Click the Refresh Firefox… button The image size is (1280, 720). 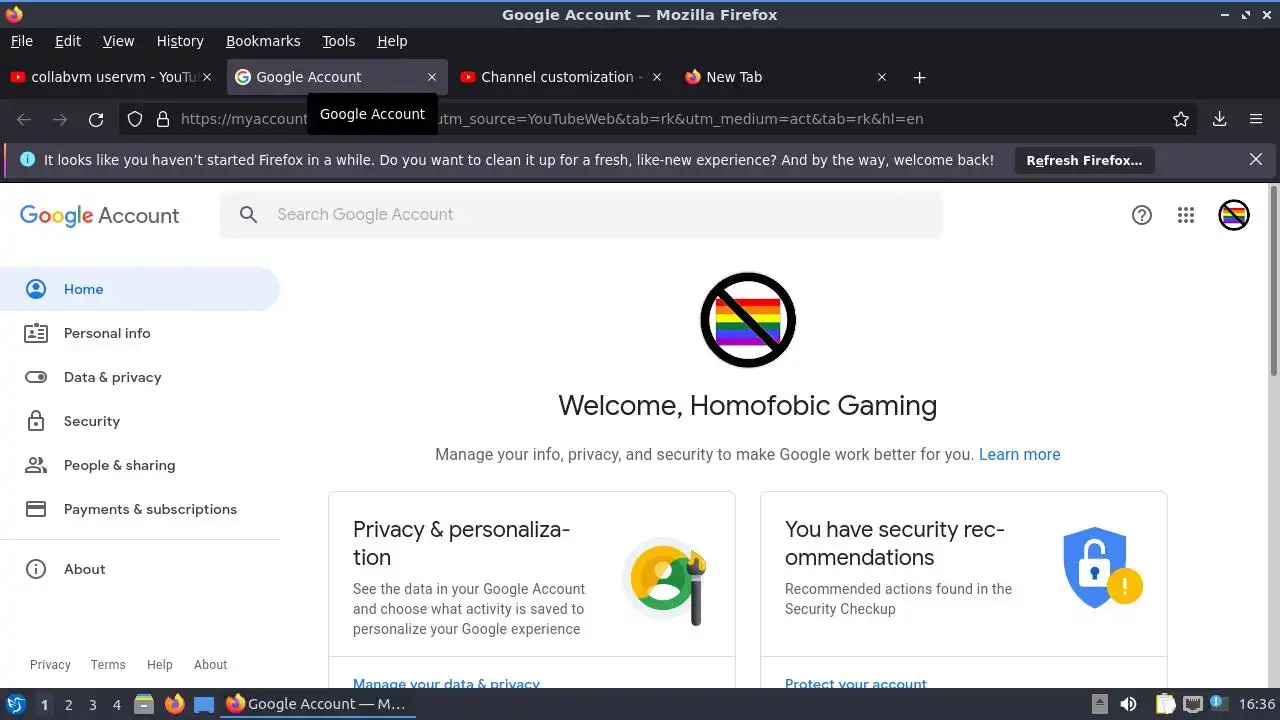(x=1084, y=160)
